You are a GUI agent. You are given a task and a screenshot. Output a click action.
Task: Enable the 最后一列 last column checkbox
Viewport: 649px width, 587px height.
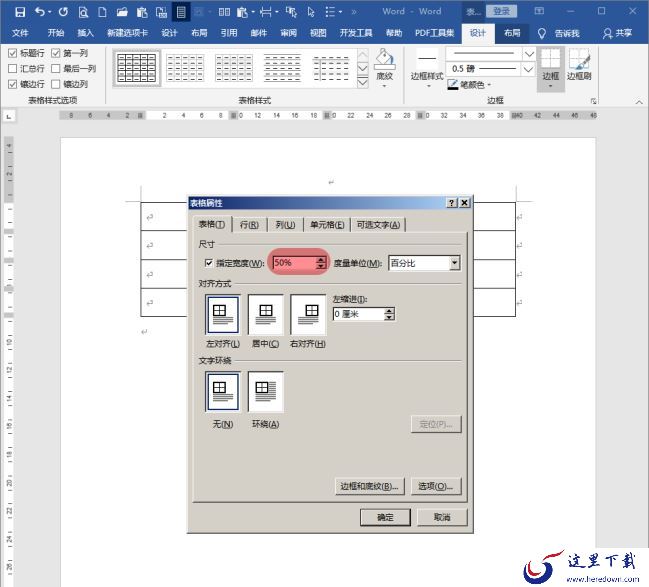[x=56, y=68]
